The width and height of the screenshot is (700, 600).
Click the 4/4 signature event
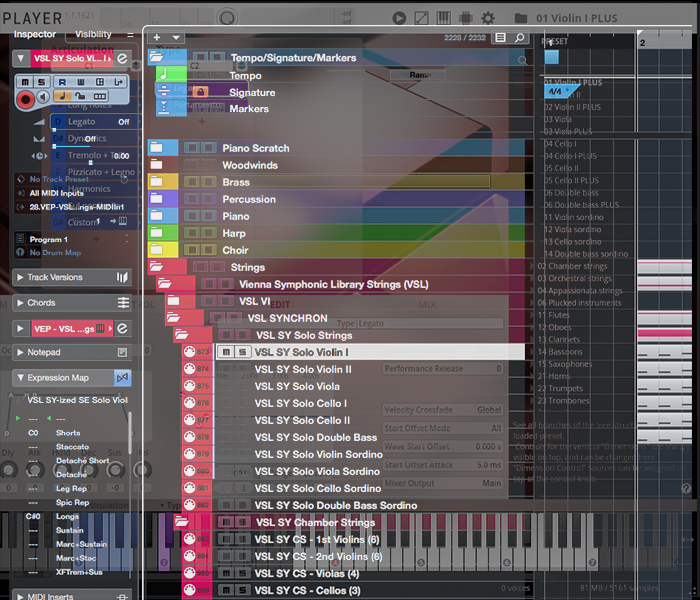click(561, 92)
